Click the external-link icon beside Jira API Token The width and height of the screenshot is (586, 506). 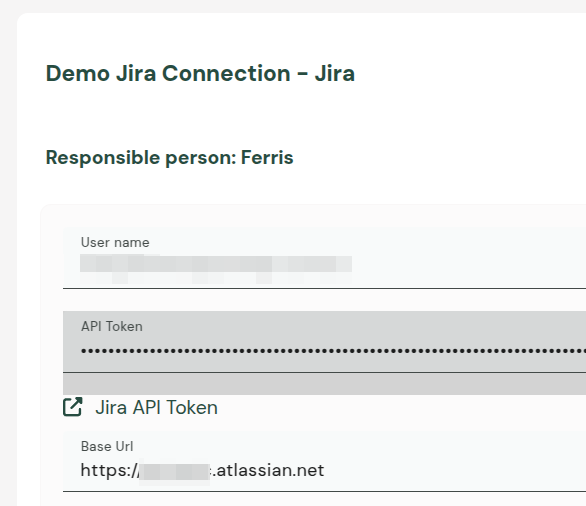click(73, 407)
